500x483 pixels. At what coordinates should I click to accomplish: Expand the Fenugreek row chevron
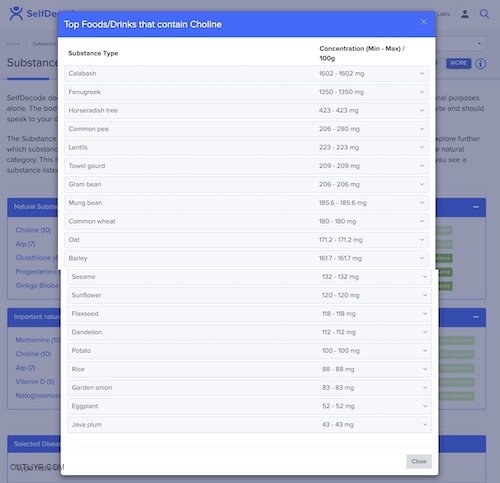422,92
